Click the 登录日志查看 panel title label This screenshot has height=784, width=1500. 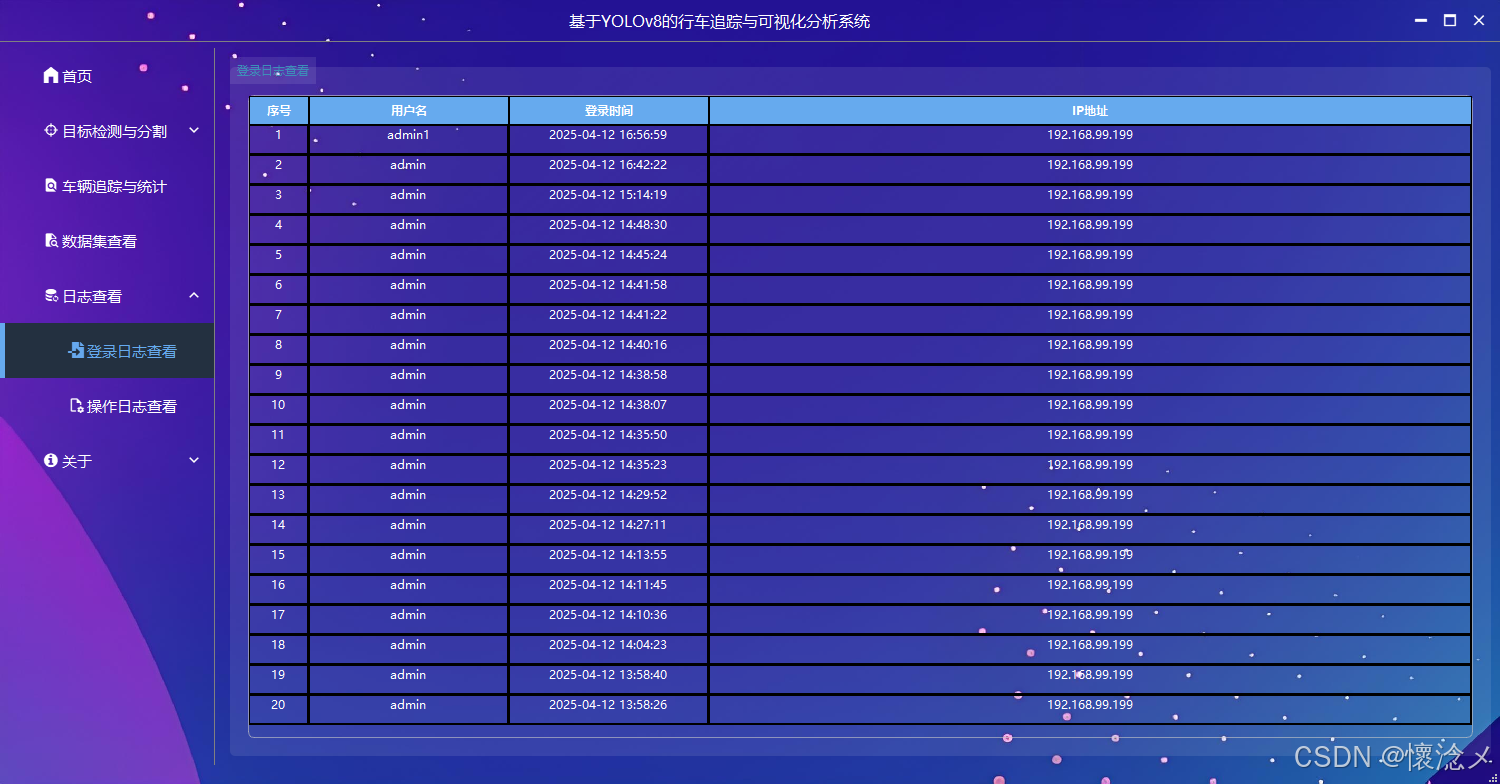coord(273,71)
